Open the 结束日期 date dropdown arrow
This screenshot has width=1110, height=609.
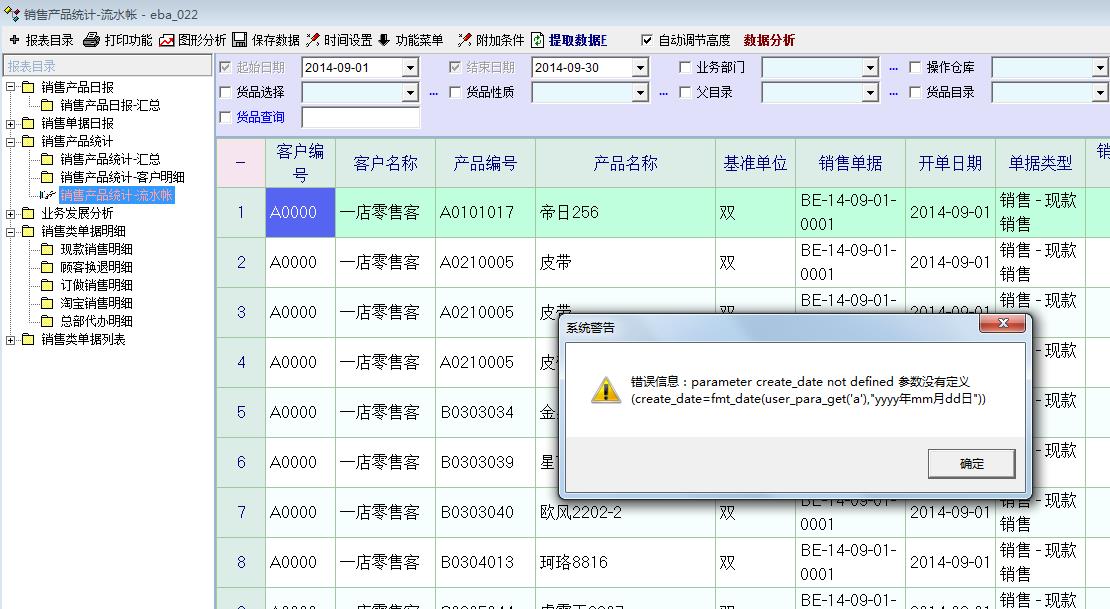[640, 68]
